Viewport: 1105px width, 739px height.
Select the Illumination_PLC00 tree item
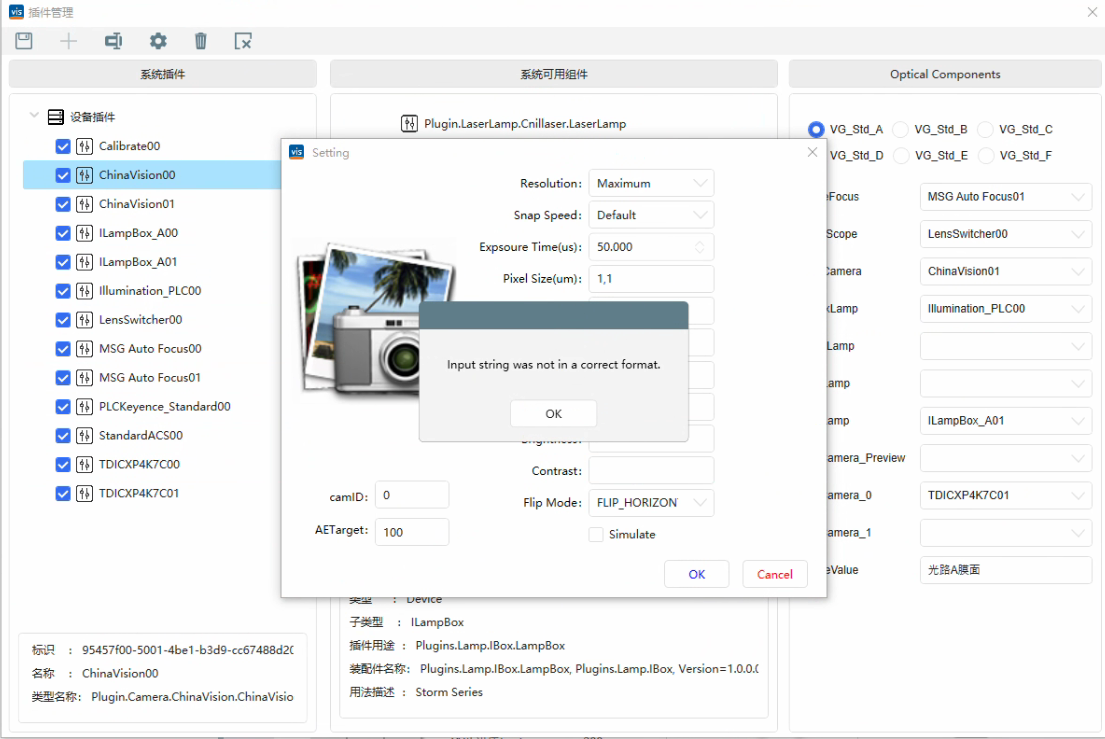point(150,290)
